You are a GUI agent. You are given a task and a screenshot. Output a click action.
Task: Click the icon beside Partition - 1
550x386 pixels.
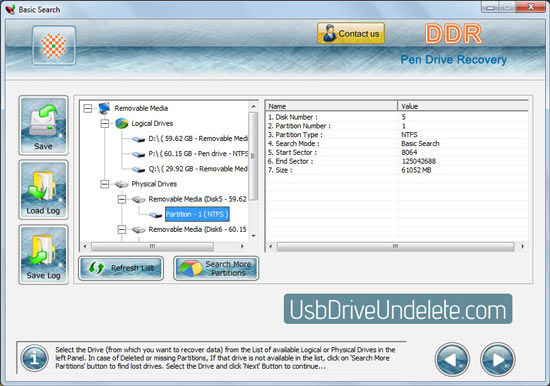click(x=155, y=214)
